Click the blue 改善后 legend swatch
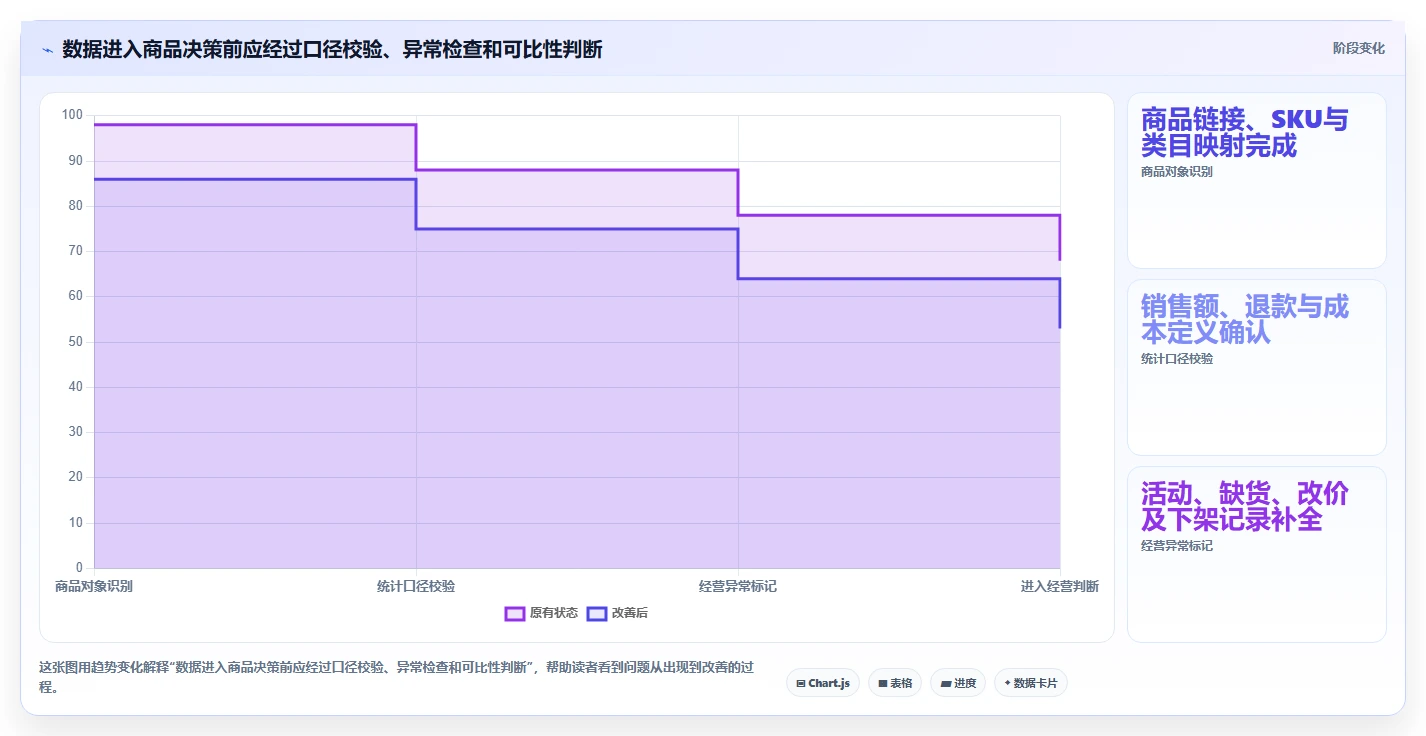 pos(597,613)
